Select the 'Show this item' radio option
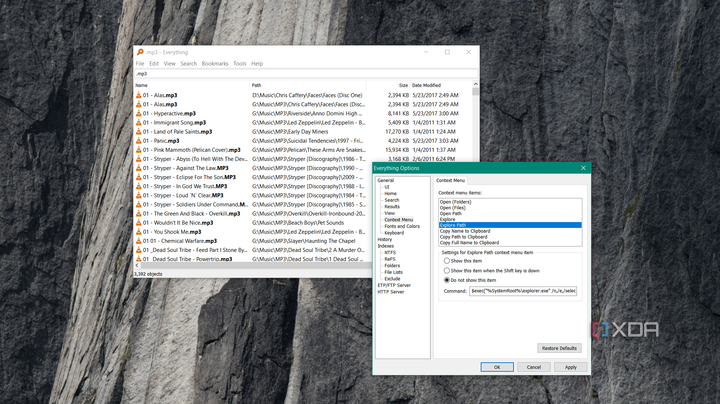The height and width of the screenshot is (404, 720). pyautogui.click(x=446, y=260)
